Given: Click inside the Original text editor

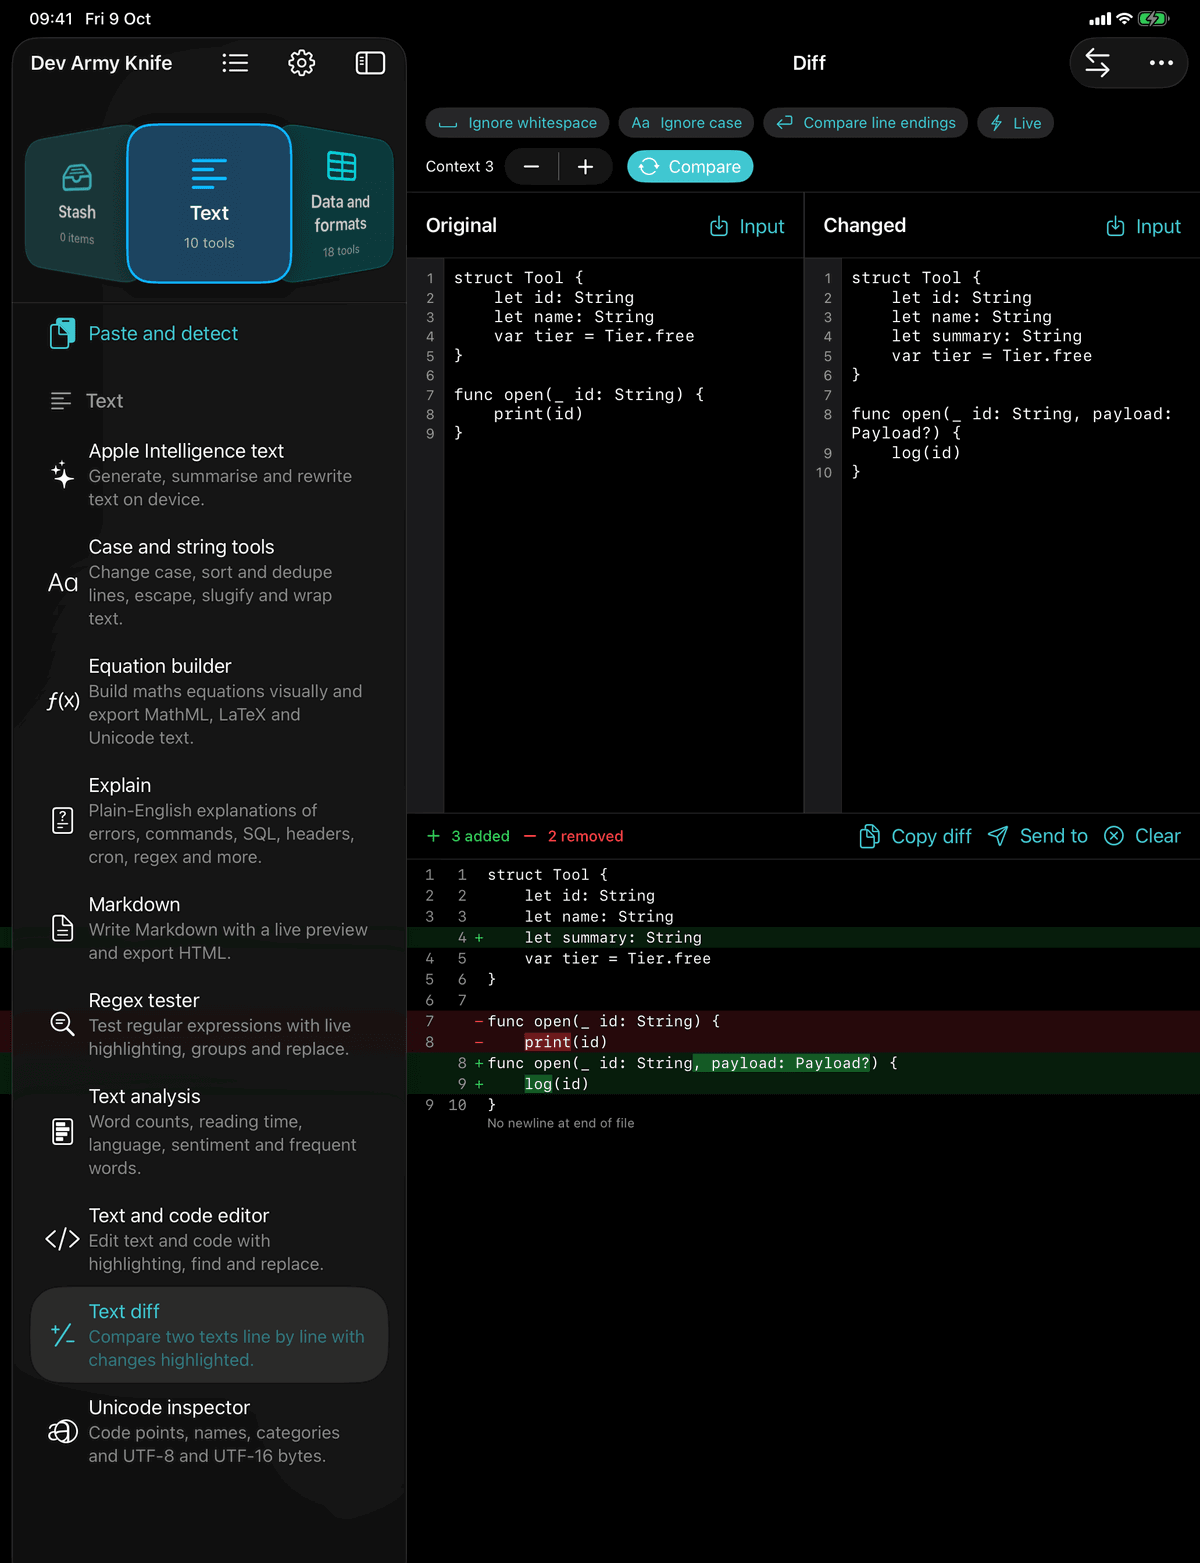Looking at the screenshot, I should (x=622, y=535).
